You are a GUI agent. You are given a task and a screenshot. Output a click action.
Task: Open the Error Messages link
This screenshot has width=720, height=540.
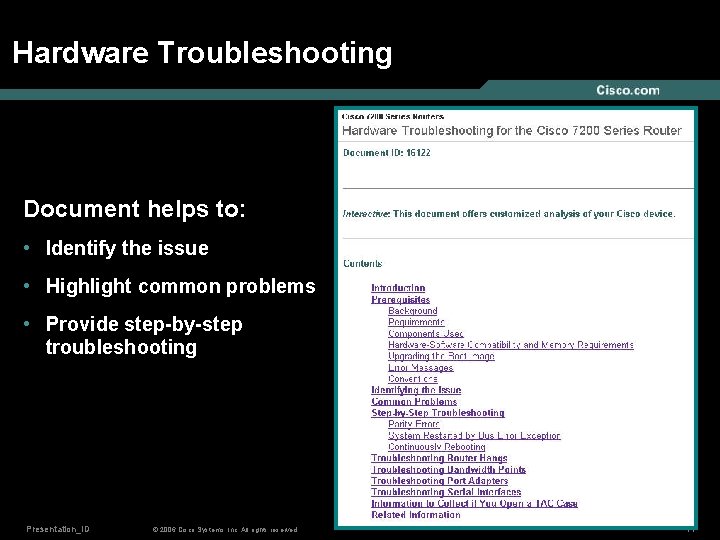pyautogui.click(x=421, y=367)
